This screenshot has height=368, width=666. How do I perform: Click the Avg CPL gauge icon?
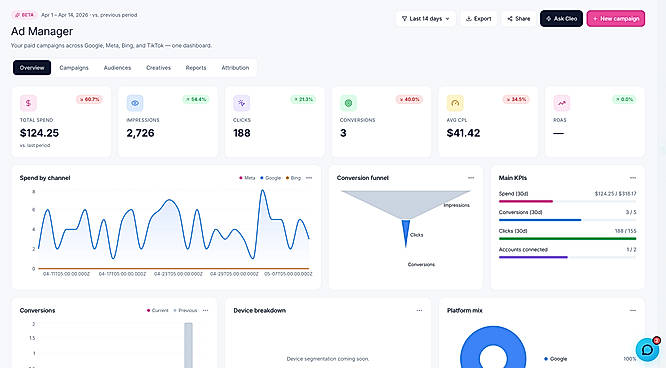pos(455,103)
